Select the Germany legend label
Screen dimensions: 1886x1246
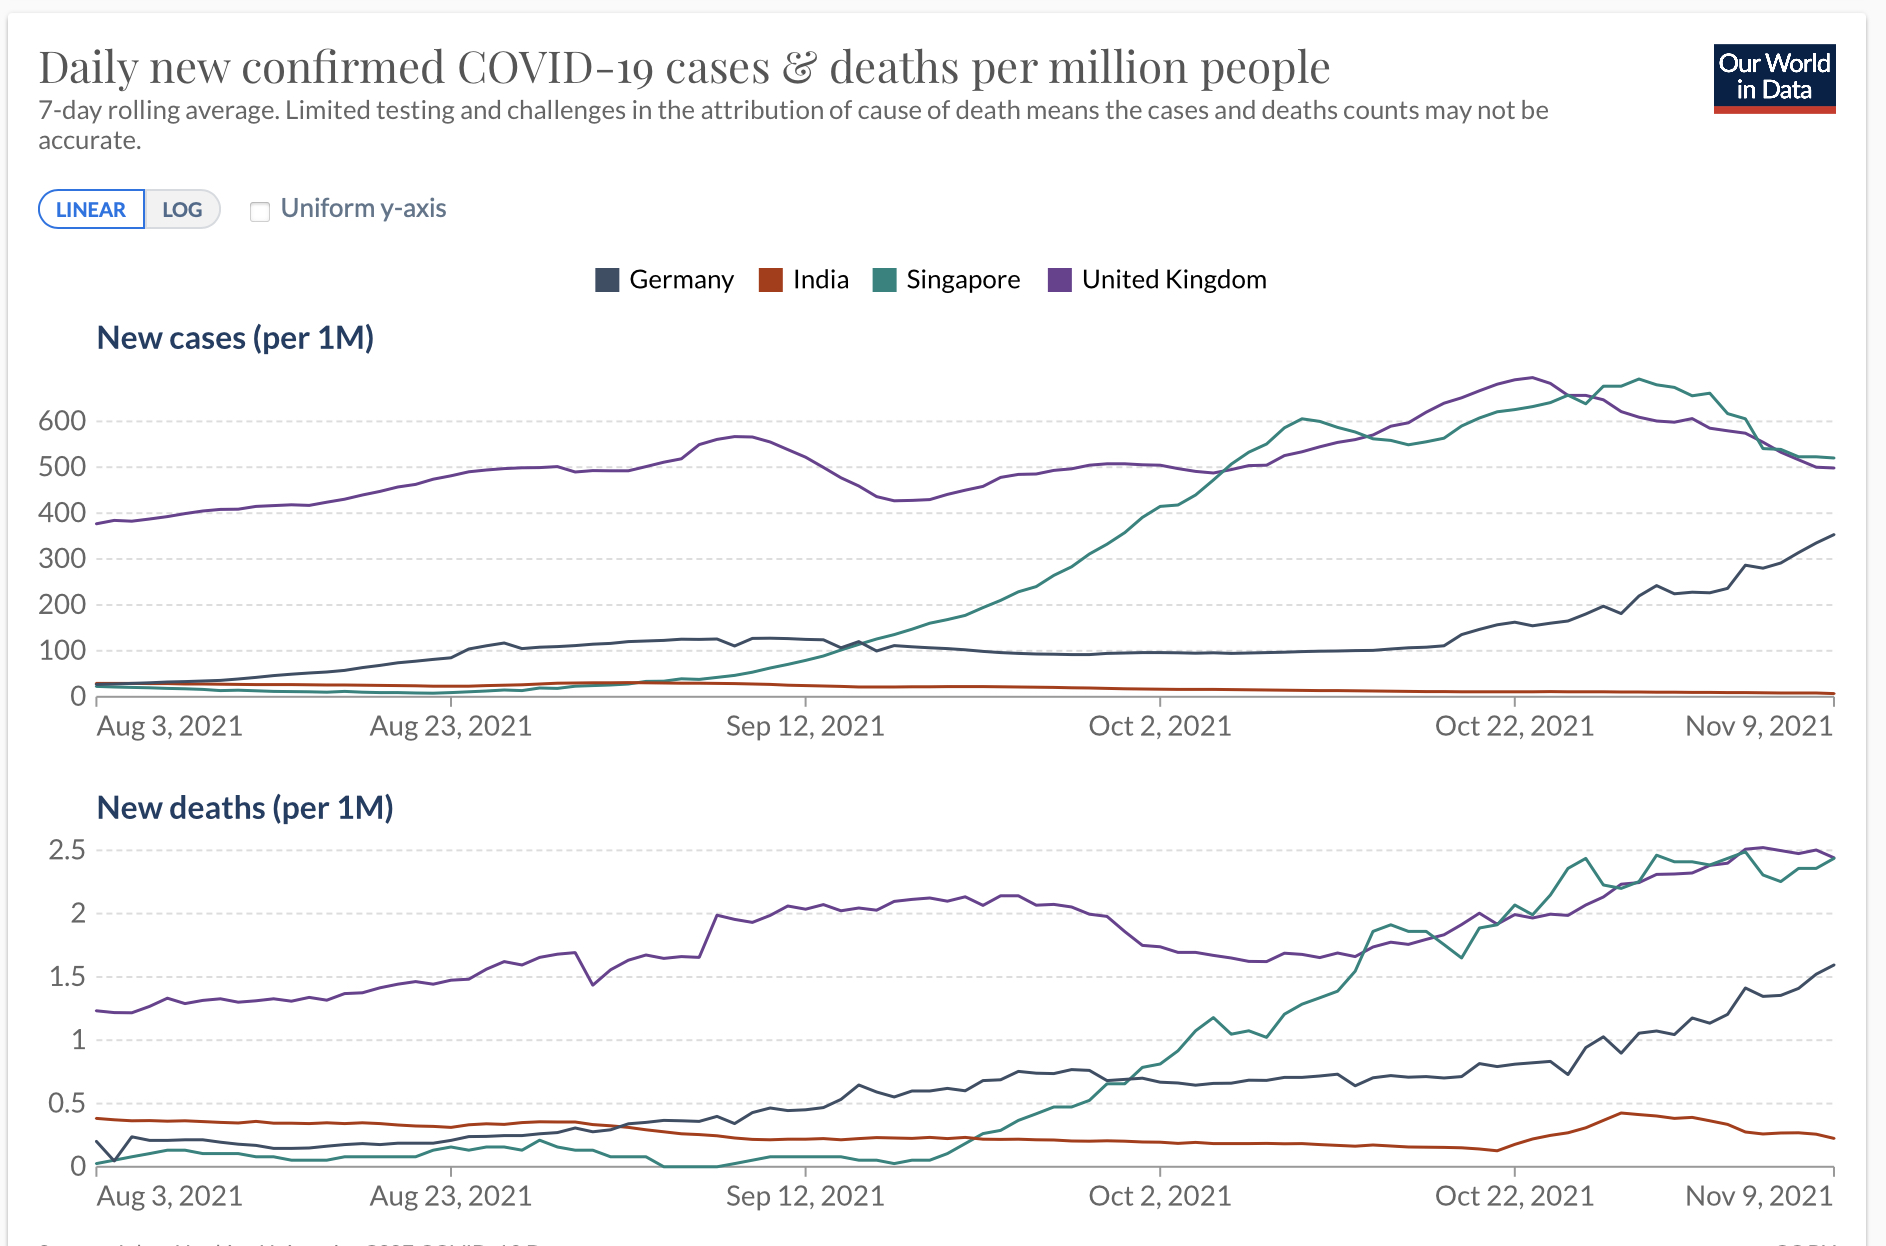point(681,280)
